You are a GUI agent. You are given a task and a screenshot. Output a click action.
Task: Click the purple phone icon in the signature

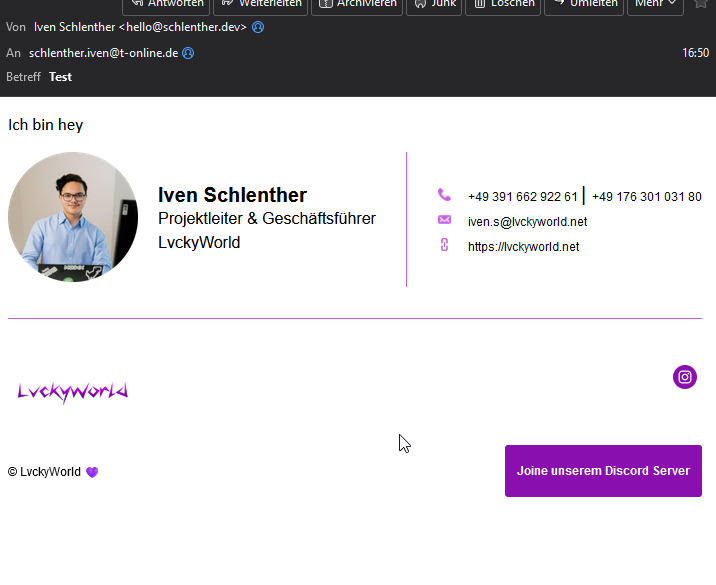click(444, 195)
